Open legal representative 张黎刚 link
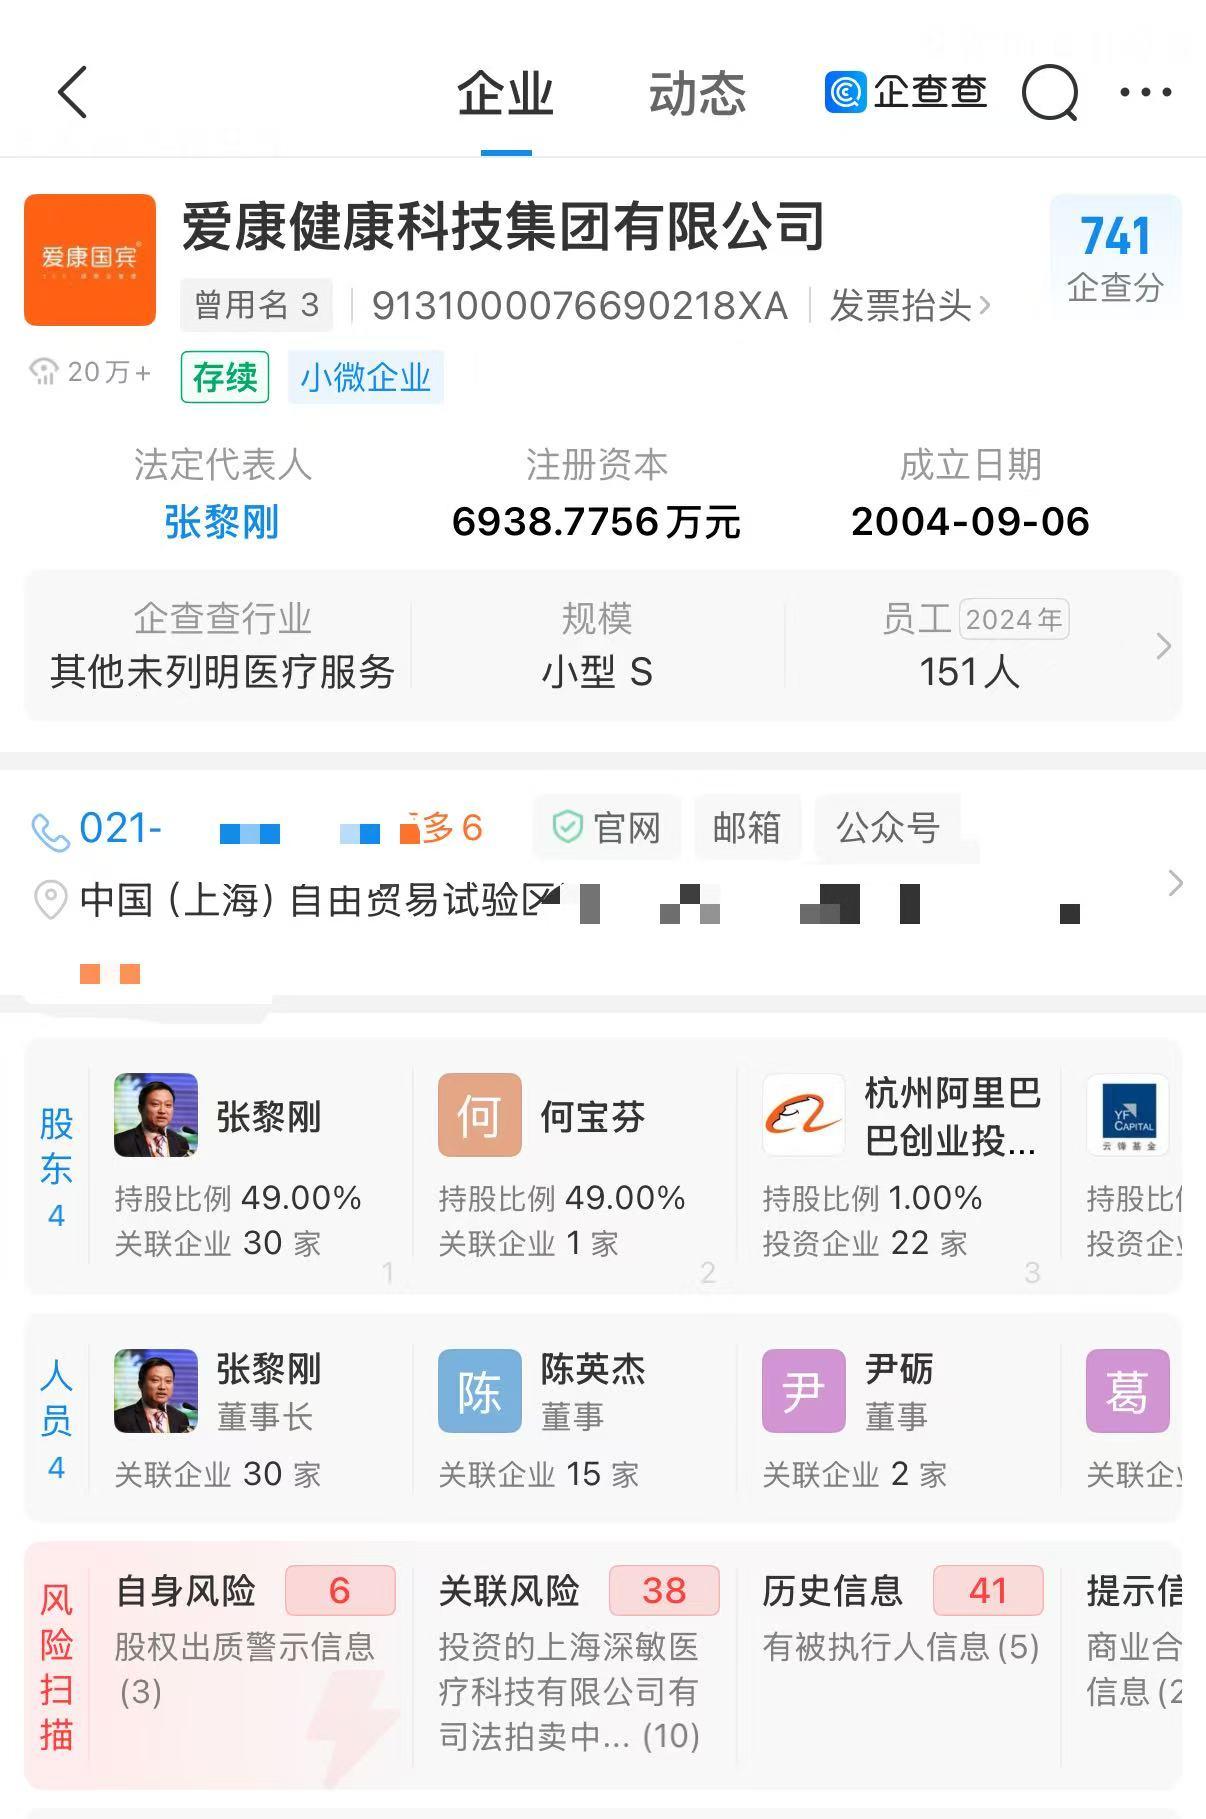Viewport: 1206px width, 1819px height. click(221, 522)
